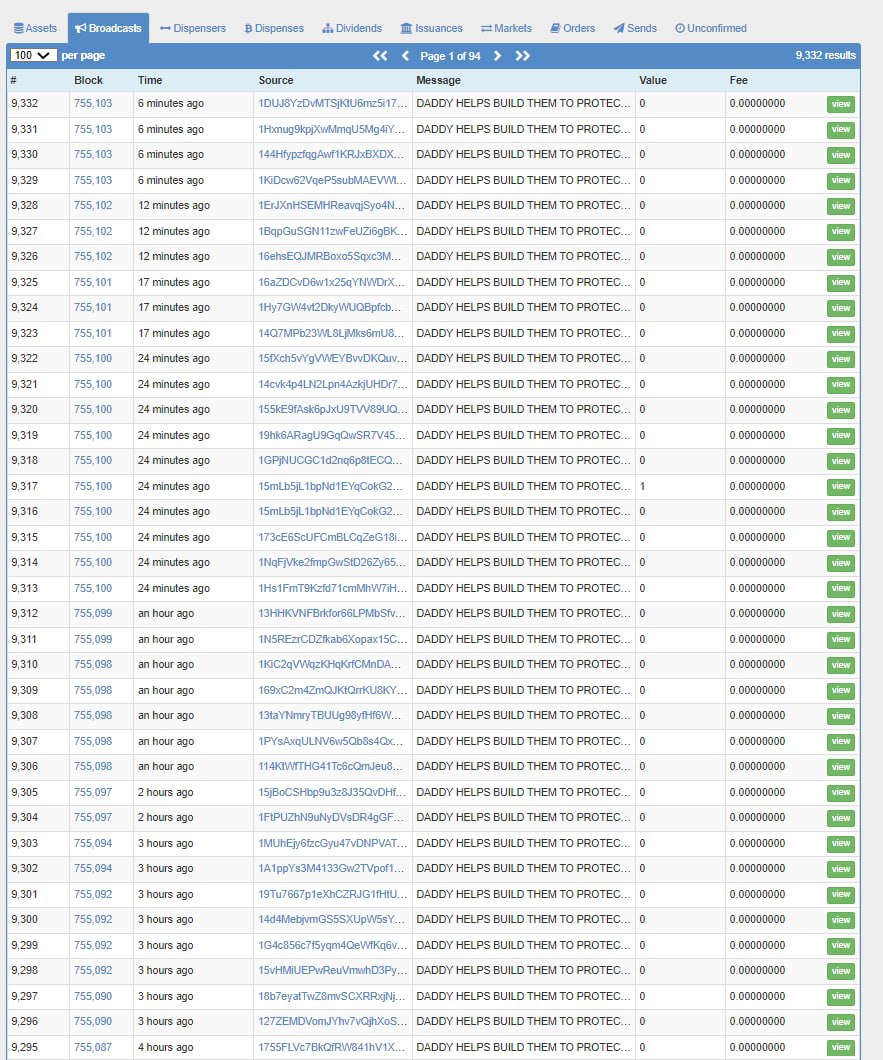Open block 755,094 link in row 9,303
The image size is (883, 1060).
point(93,844)
